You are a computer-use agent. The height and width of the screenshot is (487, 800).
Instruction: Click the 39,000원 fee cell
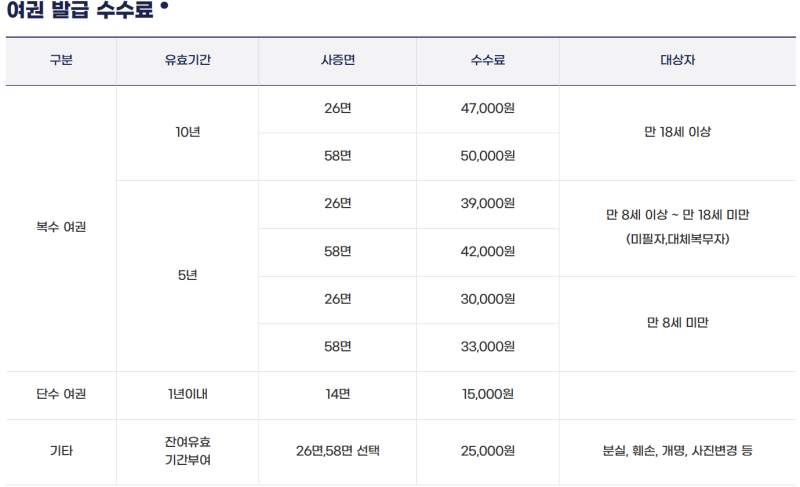pyautogui.click(x=488, y=203)
